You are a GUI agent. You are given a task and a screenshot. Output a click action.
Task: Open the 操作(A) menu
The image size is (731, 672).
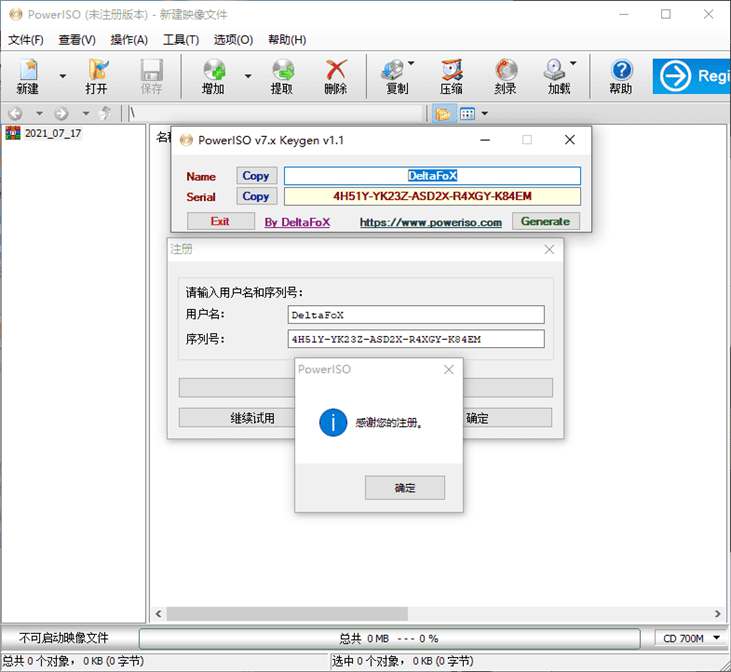coord(129,40)
